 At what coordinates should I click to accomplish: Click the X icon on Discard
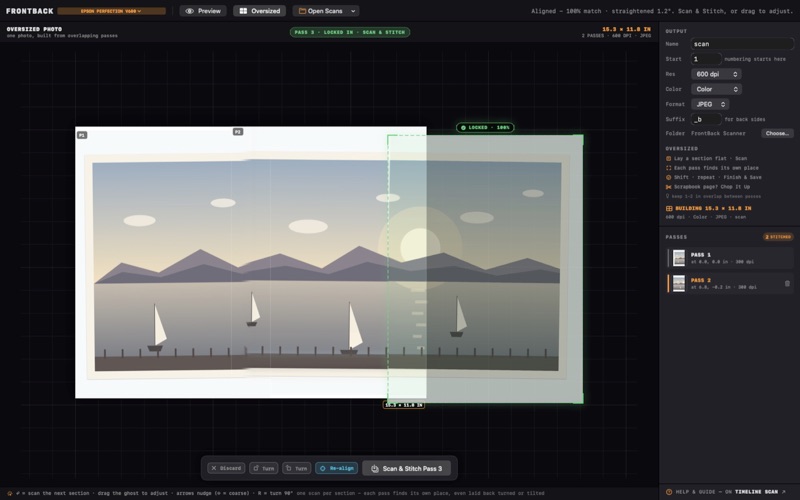[x=214, y=468]
